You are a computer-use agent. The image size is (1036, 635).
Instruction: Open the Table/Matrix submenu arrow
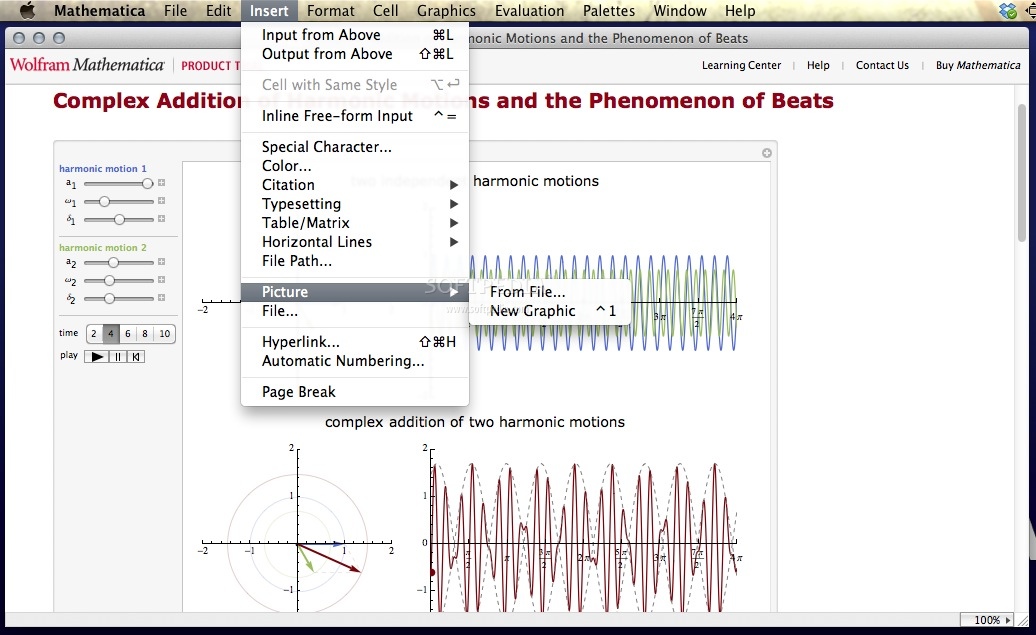pyautogui.click(x=455, y=223)
